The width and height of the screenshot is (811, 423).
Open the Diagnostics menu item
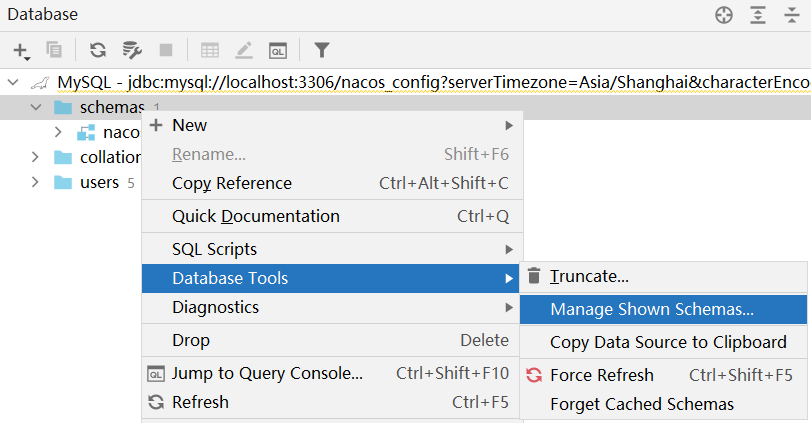(x=333, y=308)
